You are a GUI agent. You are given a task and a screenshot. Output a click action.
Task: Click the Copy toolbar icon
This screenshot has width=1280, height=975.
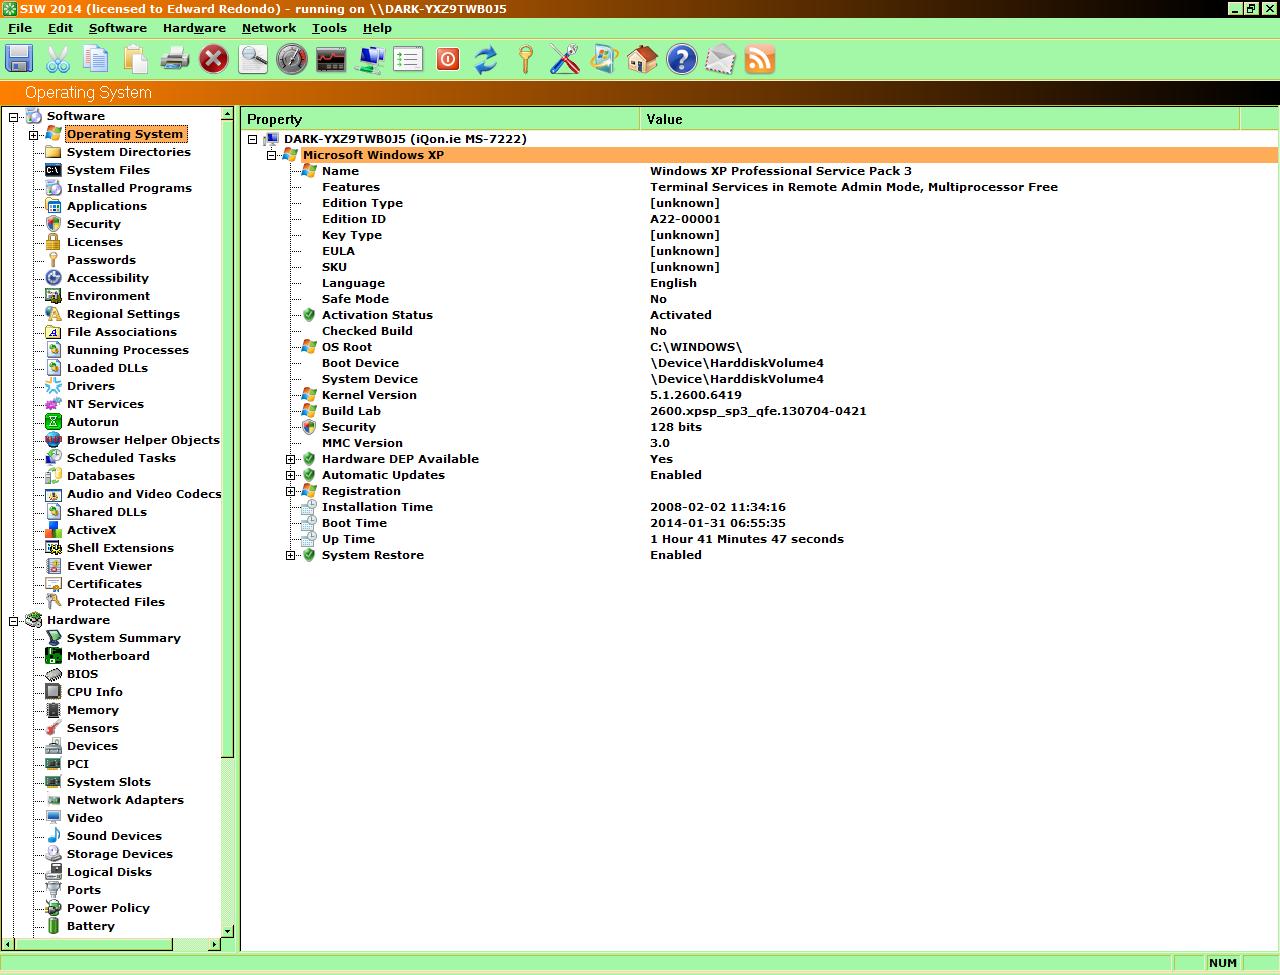point(96,59)
